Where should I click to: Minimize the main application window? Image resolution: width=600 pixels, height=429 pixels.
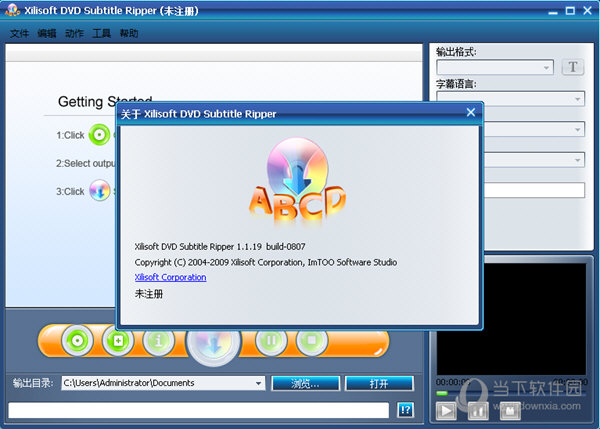coord(553,11)
